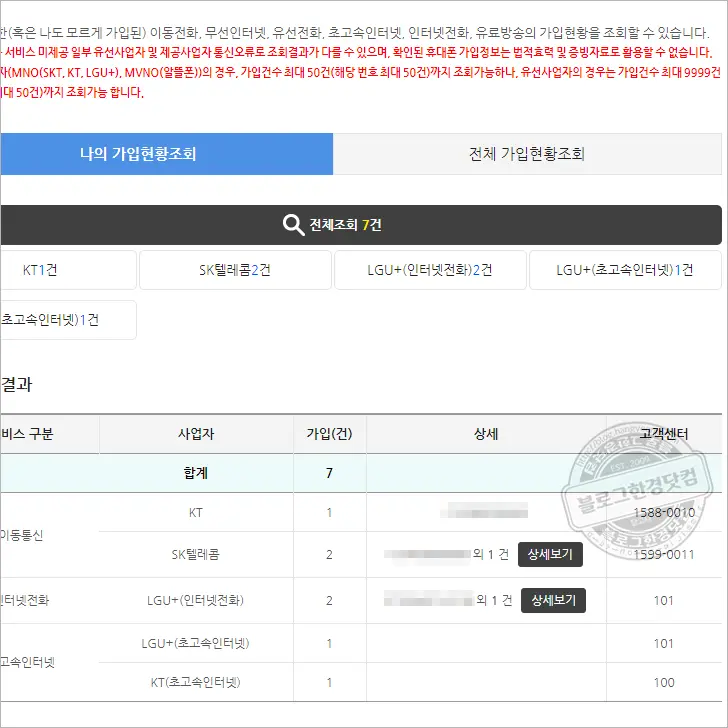This screenshot has height=728, width=728.
Task: Click the LGU+(초고속인터넷) table cell
Action: [x=196, y=643]
